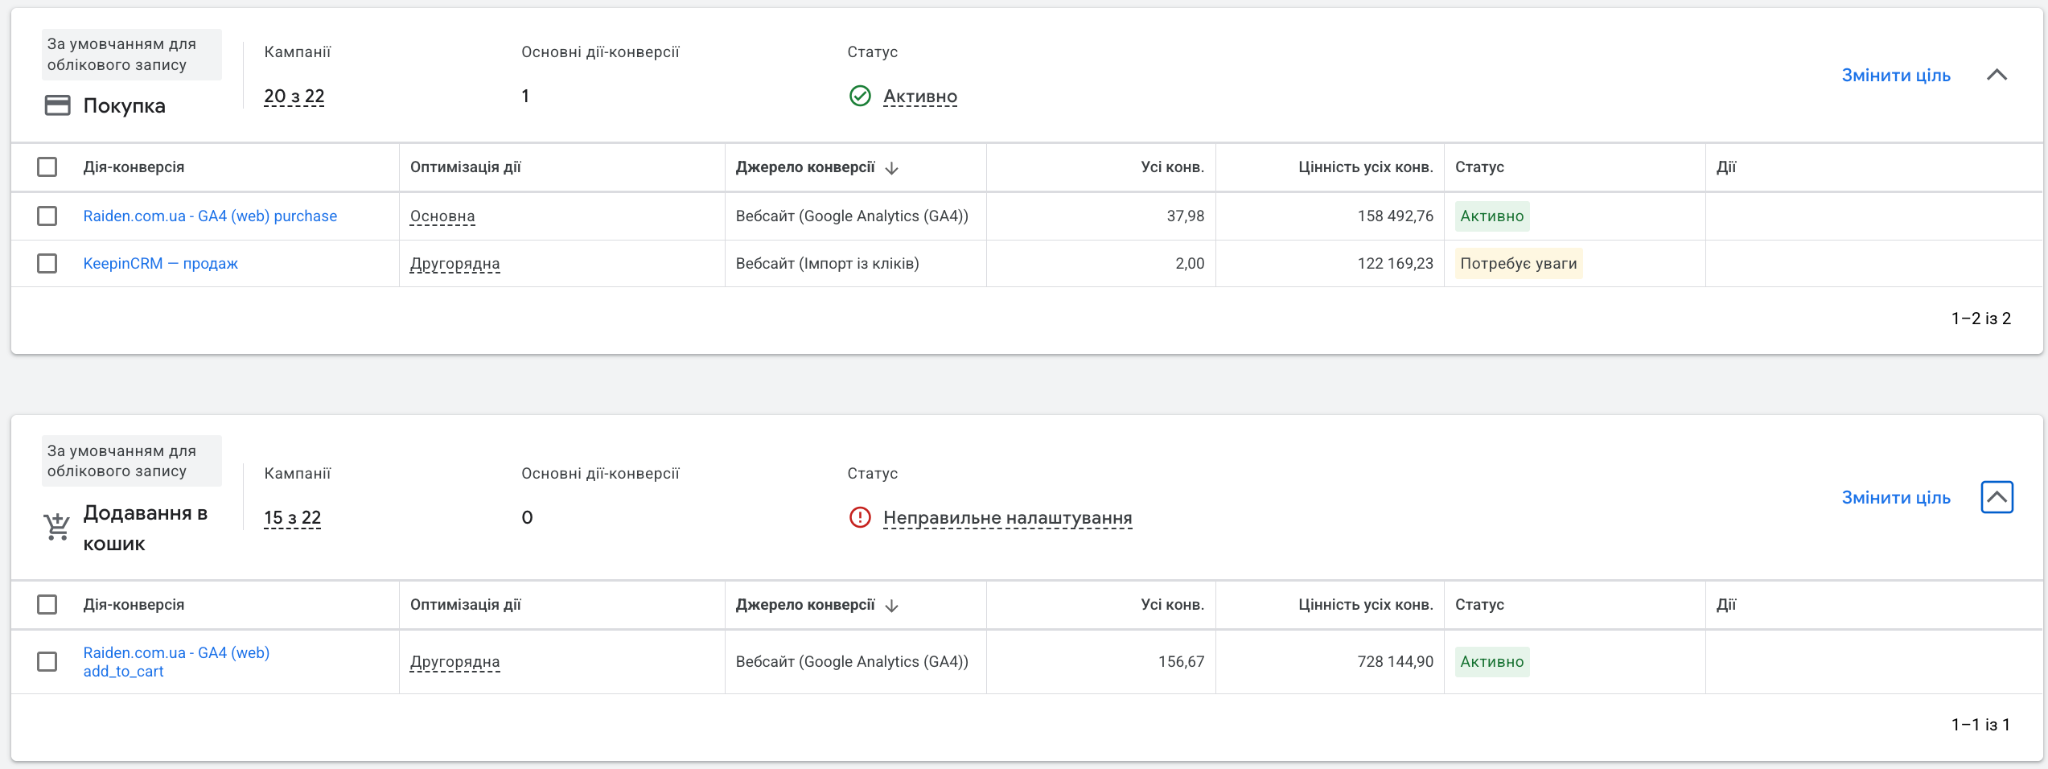This screenshot has height=769, width=2048.
Task: Click the Активно badge in the purchase row
Action: 1492,216
